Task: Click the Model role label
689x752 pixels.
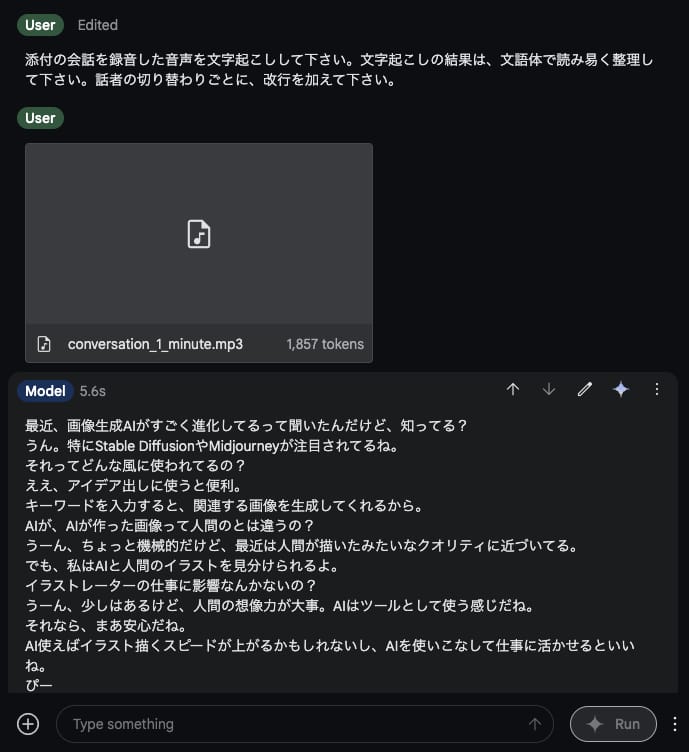Action: pyautogui.click(x=45, y=391)
